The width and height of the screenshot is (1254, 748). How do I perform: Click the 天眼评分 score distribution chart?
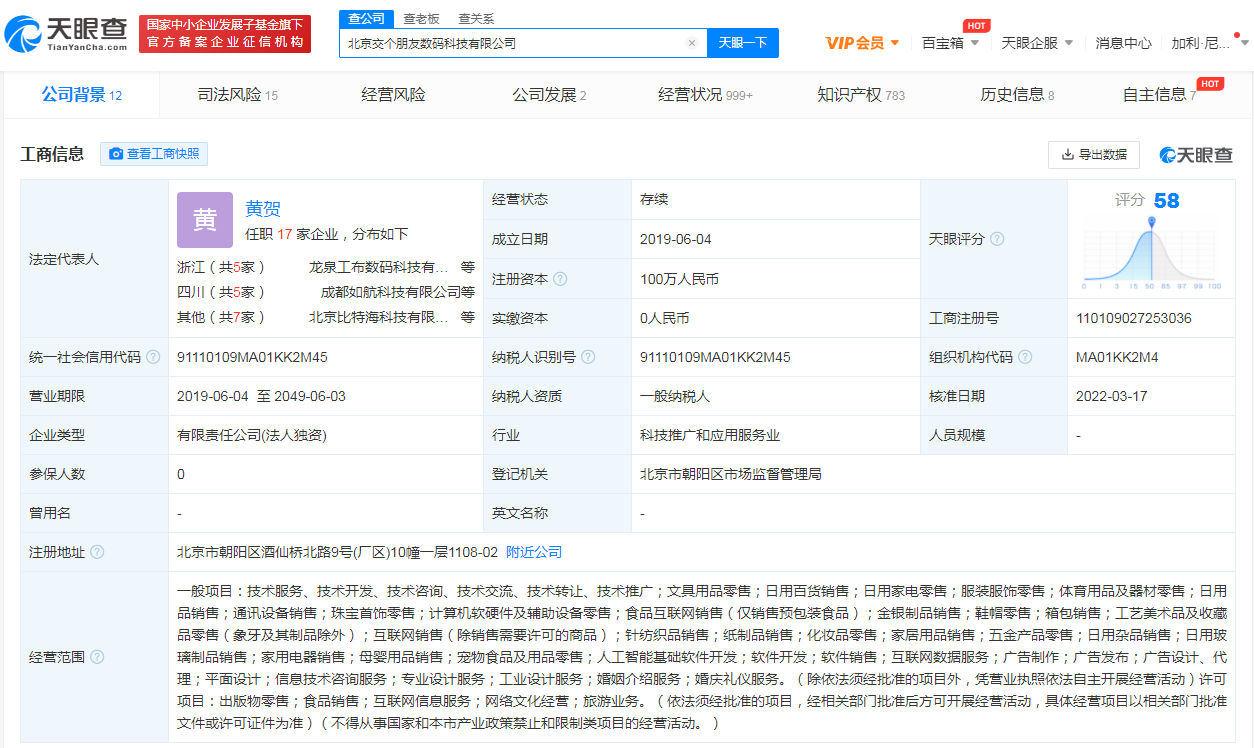coord(1152,252)
